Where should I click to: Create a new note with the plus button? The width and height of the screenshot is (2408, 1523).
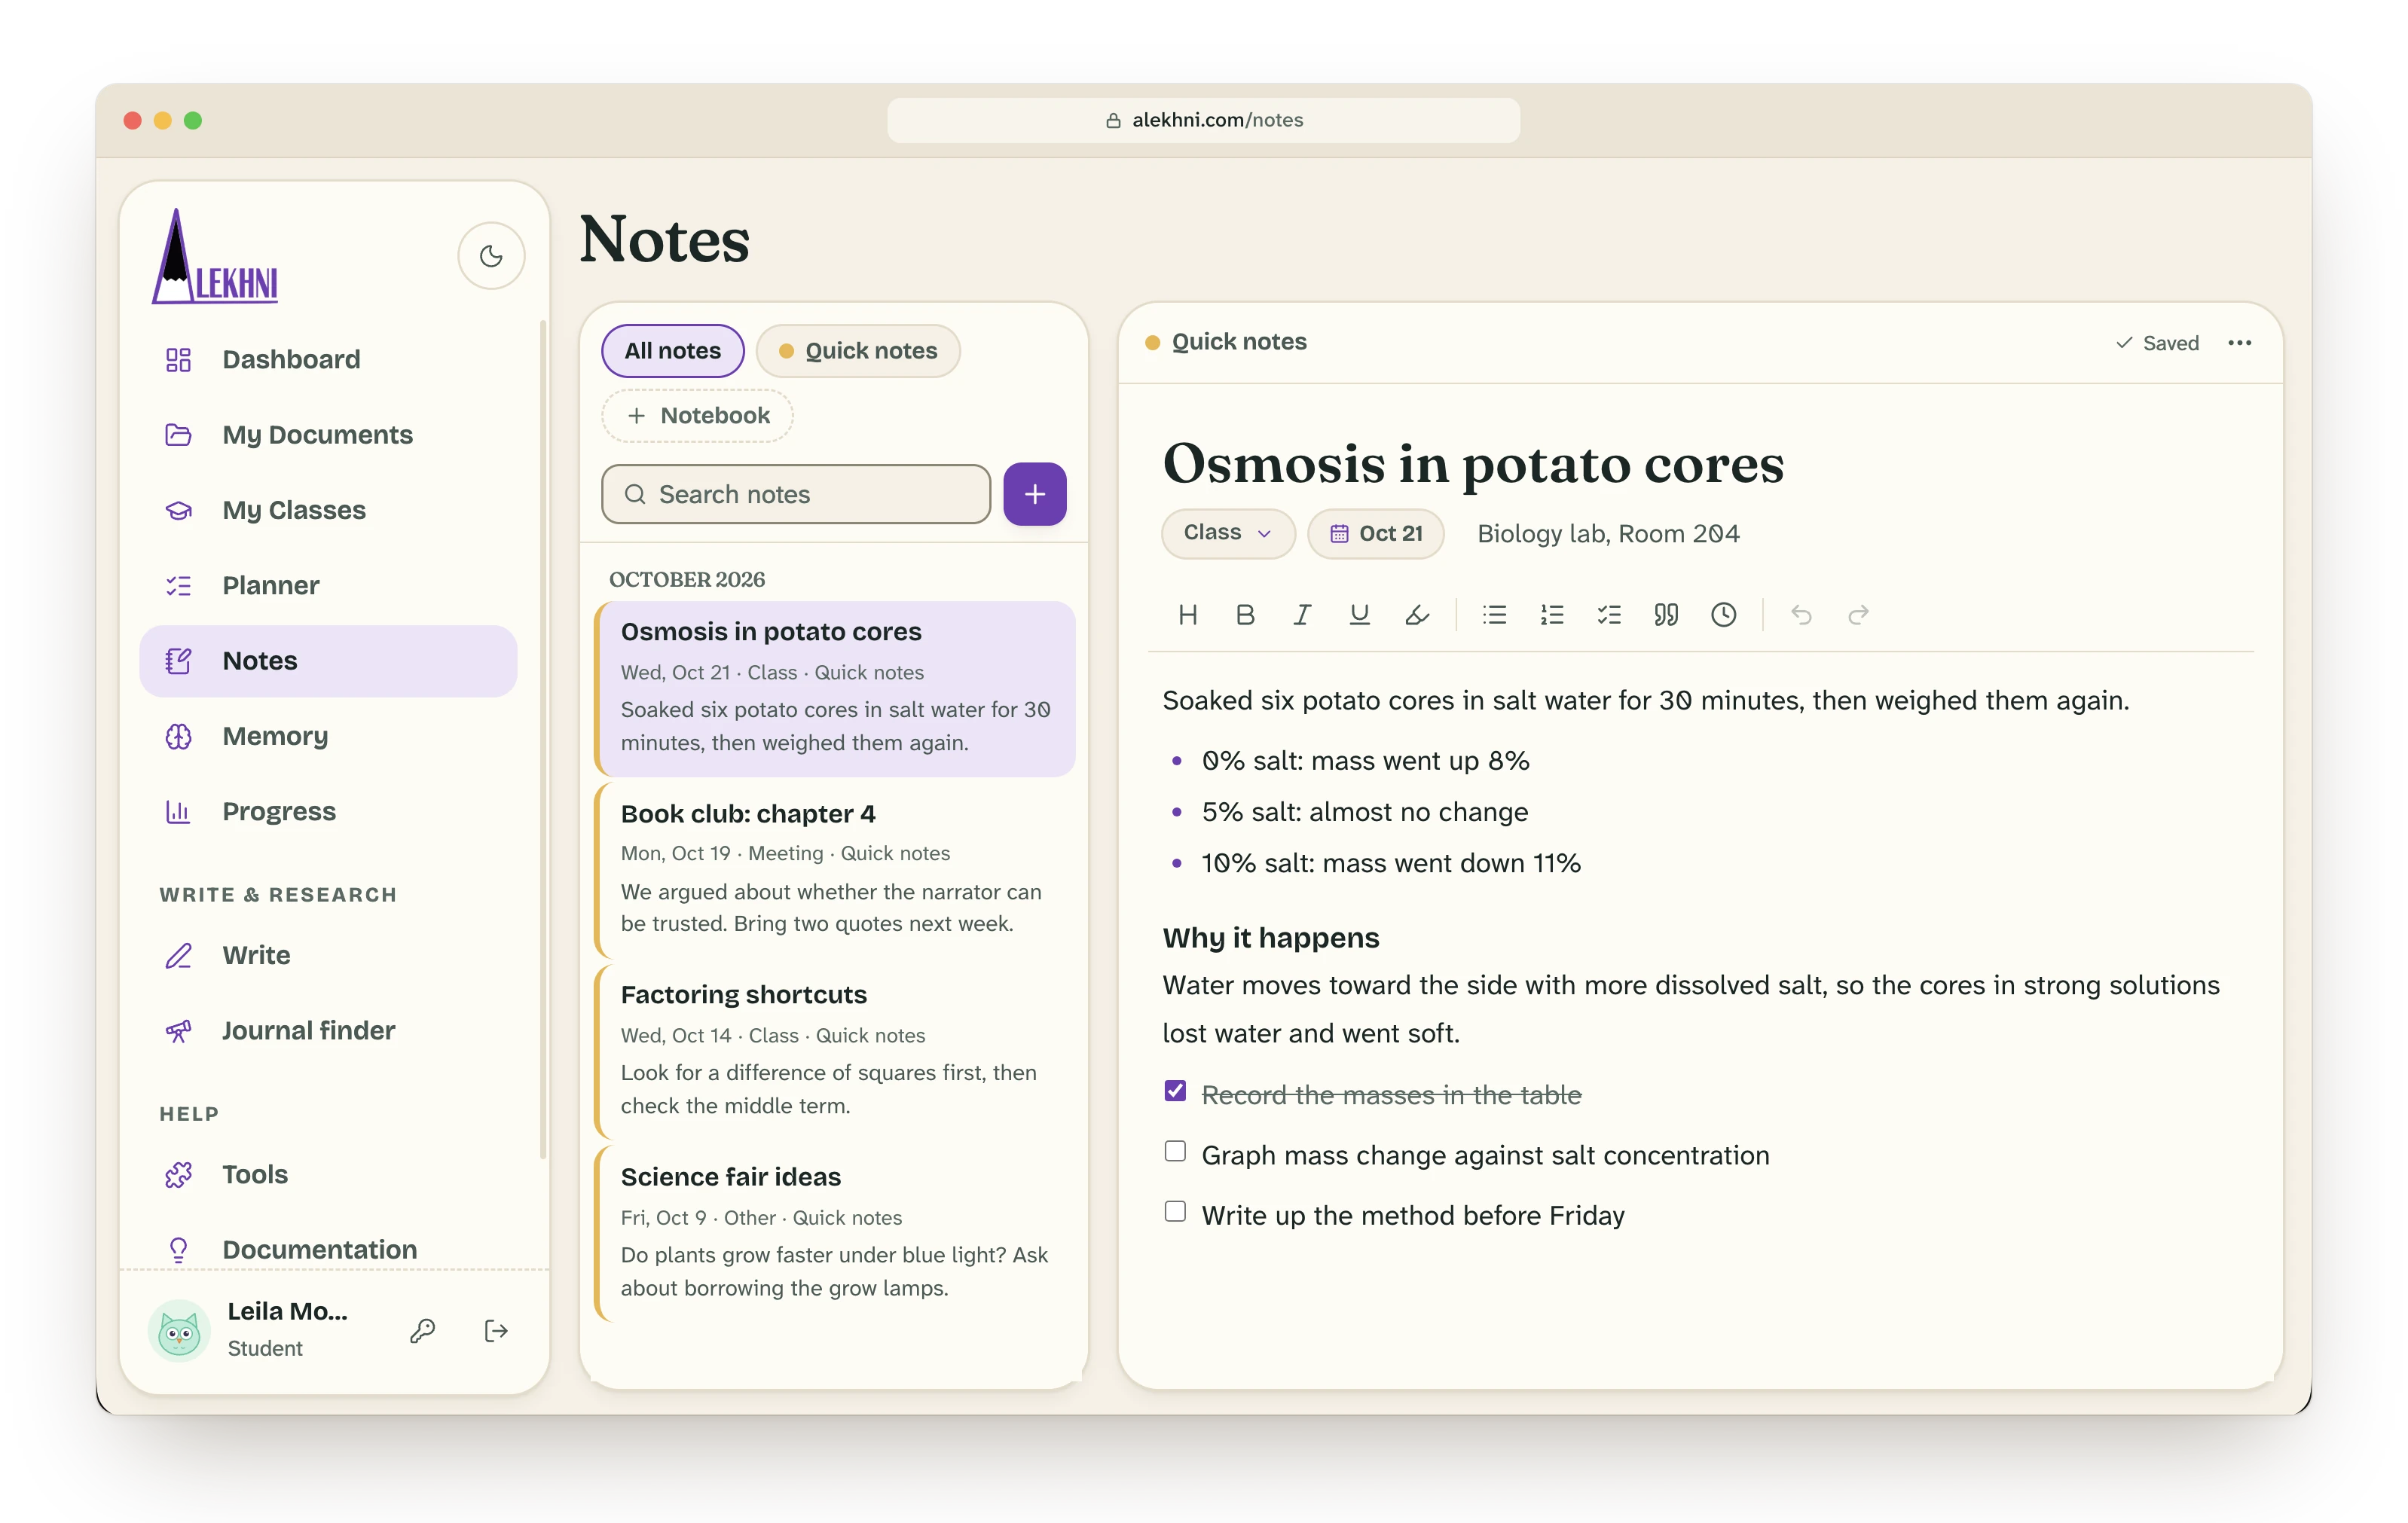pos(1034,494)
